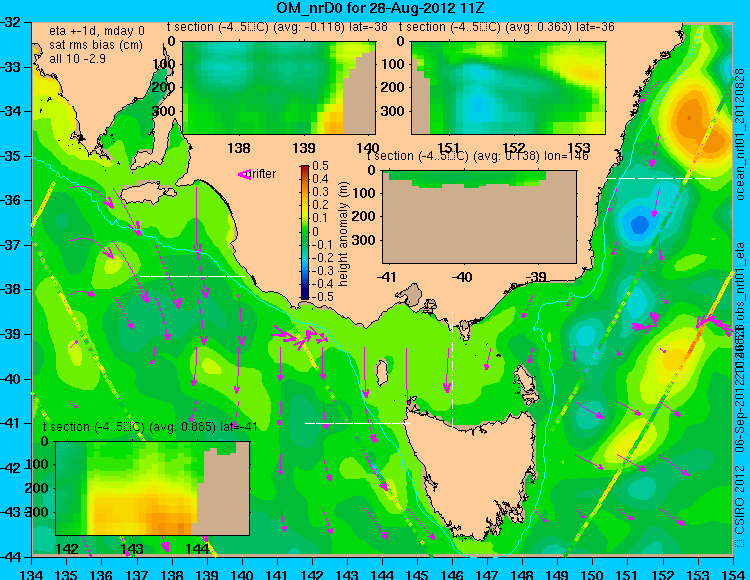
Task: Click the plot title 'OM_nrD0 for 28-Aug-2012 11Z'
Action: coord(381,8)
